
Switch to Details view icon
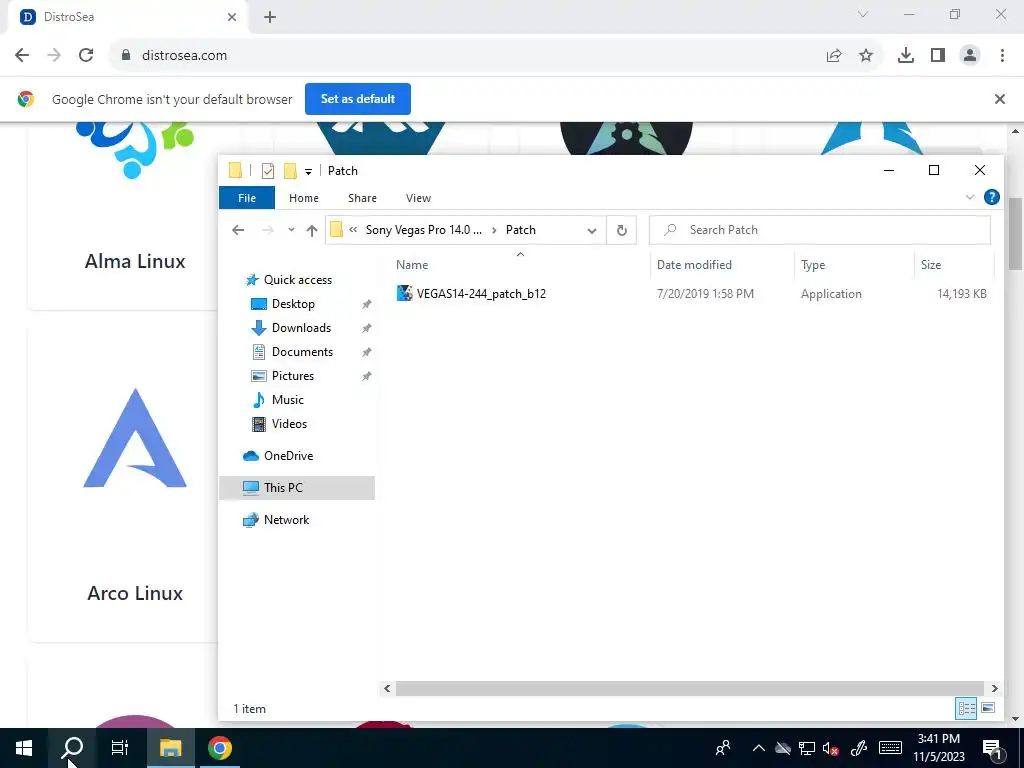tap(967, 708)
